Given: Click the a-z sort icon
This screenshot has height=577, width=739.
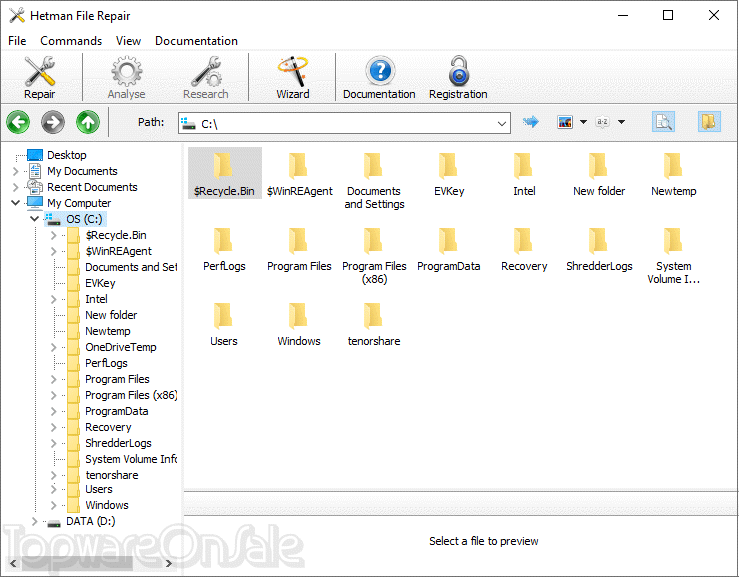Looking at the screenshot, I should pyautogui.click(x=602, y=122).
